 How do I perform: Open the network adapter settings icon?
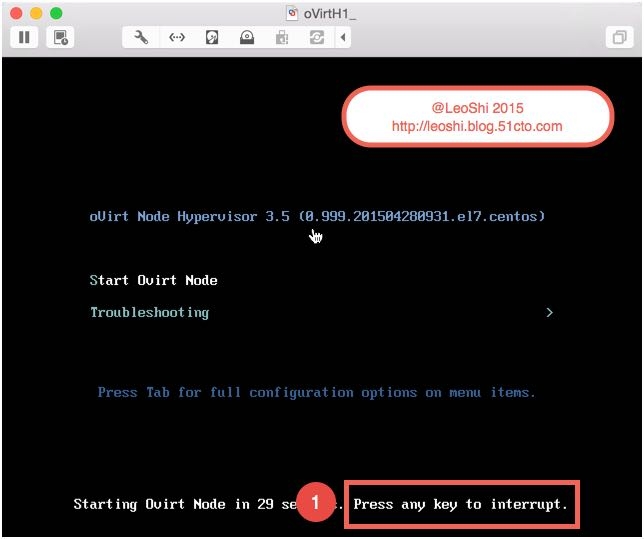click(177, 37)
